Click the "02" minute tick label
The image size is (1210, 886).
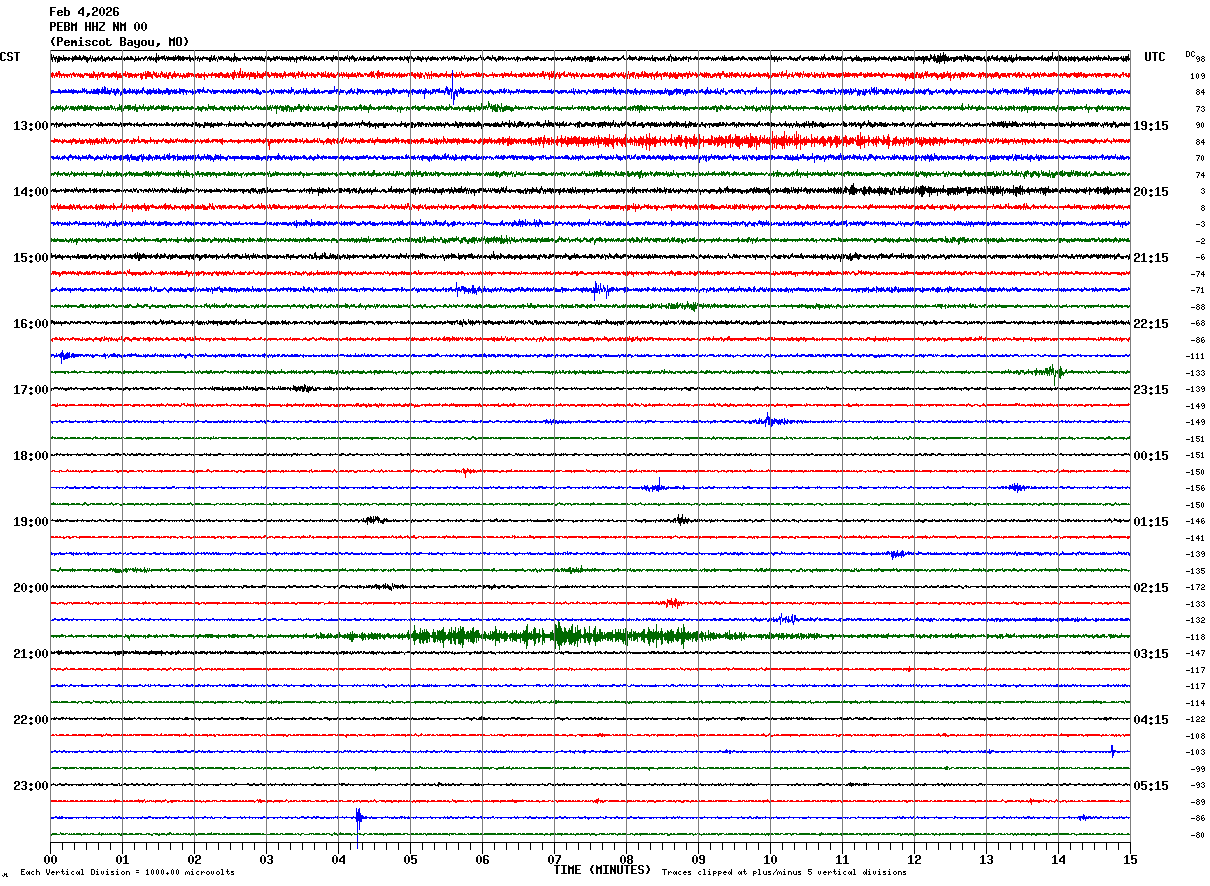click(x=194, y=860)
